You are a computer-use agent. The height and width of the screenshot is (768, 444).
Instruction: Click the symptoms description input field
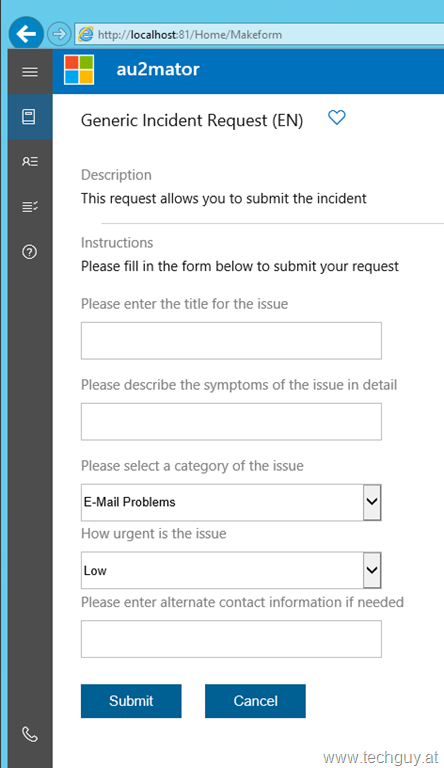tap(231, 421)
